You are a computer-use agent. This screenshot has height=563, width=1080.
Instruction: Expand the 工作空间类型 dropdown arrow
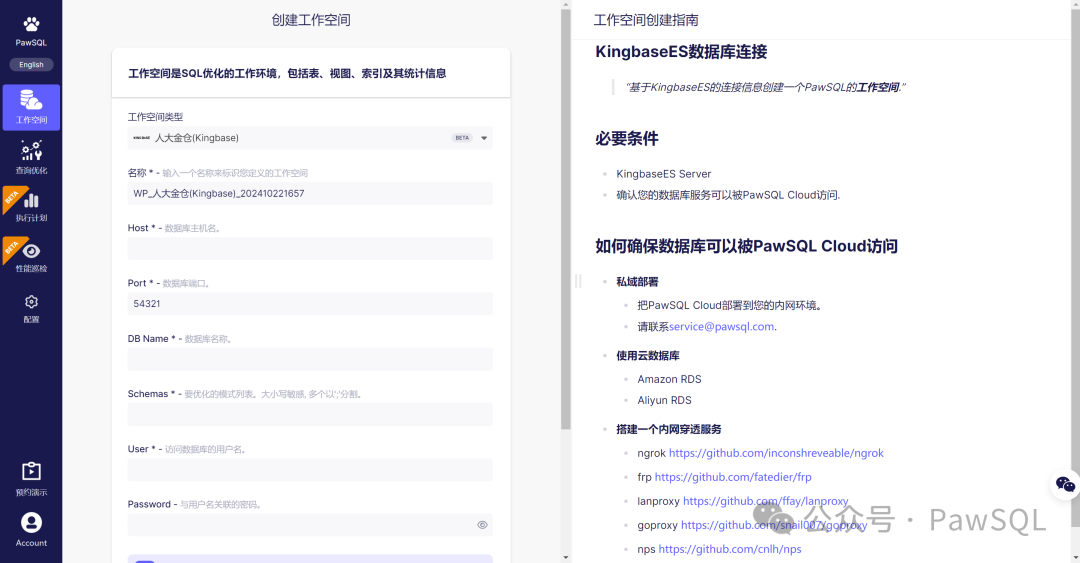(484, 138)
